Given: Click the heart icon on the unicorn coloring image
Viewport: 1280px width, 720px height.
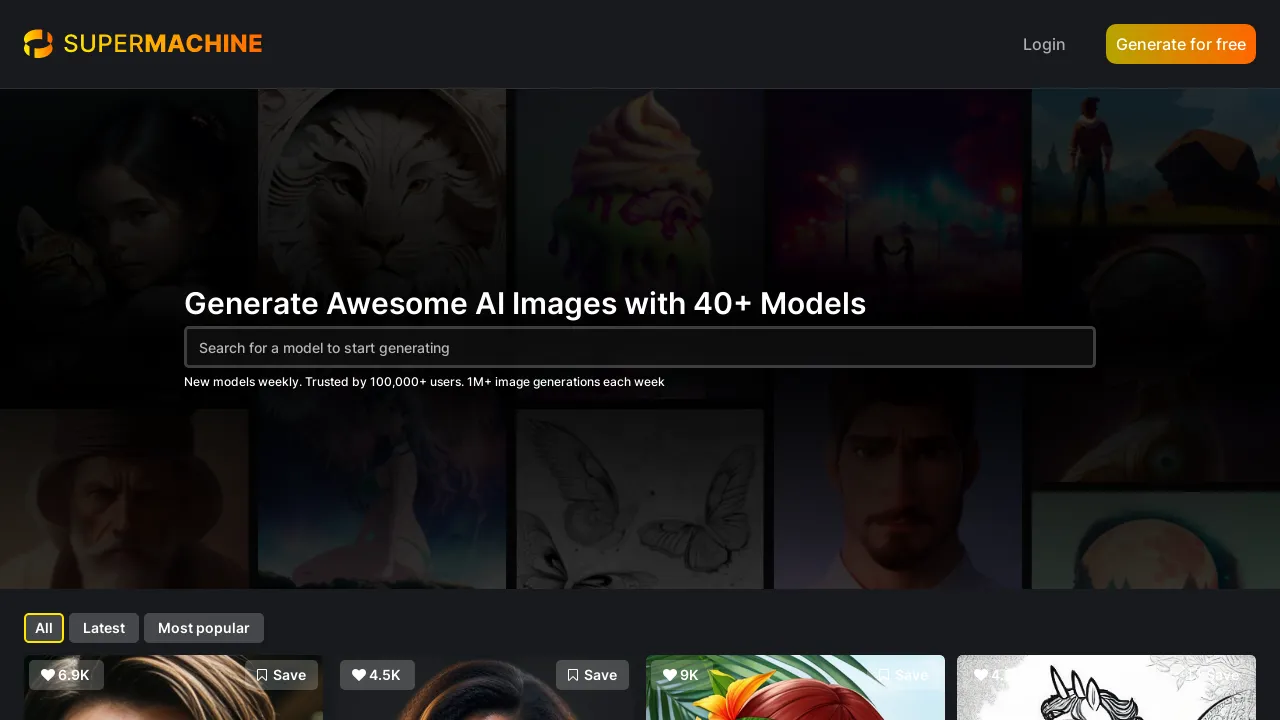Looking at the screenshot, I should coord(981,675).
